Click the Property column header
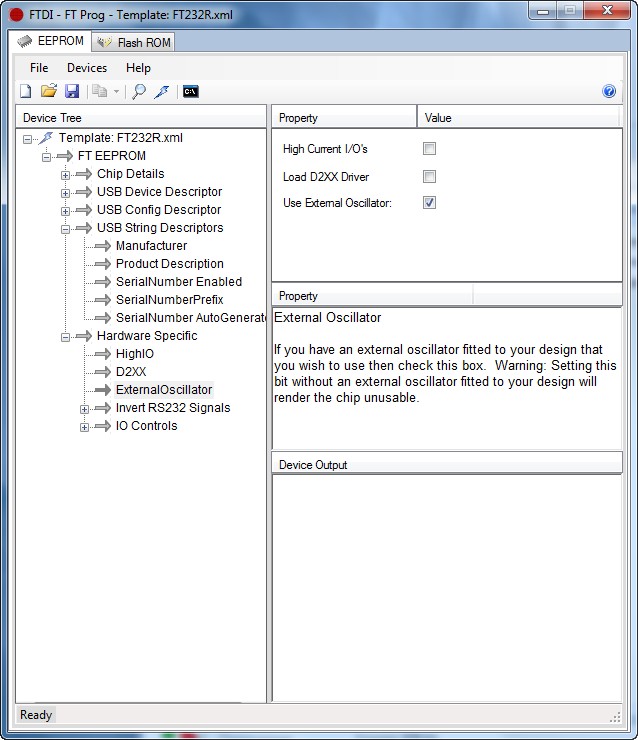The image size is (638, 740). tap(344, 117)
